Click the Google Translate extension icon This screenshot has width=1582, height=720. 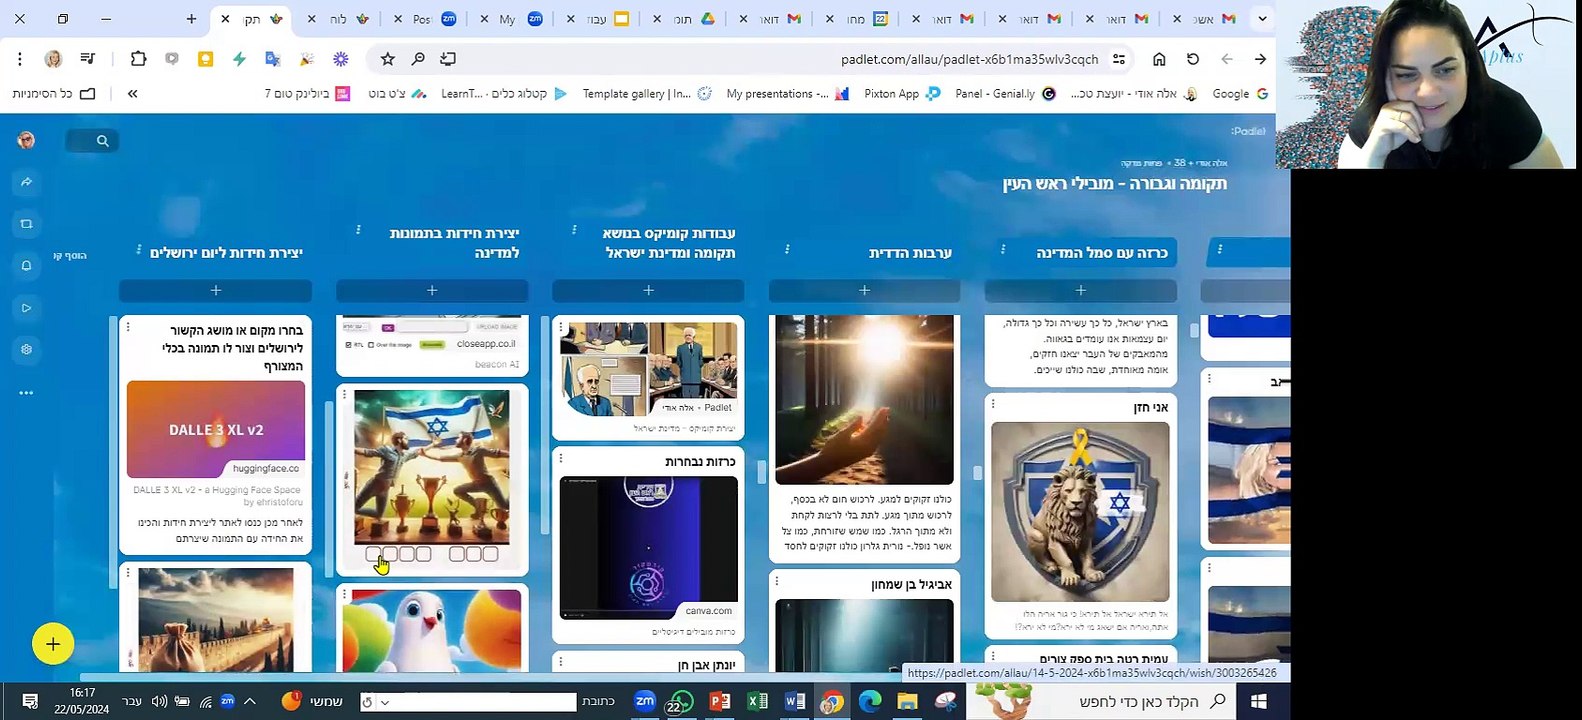tap(272, 59)
